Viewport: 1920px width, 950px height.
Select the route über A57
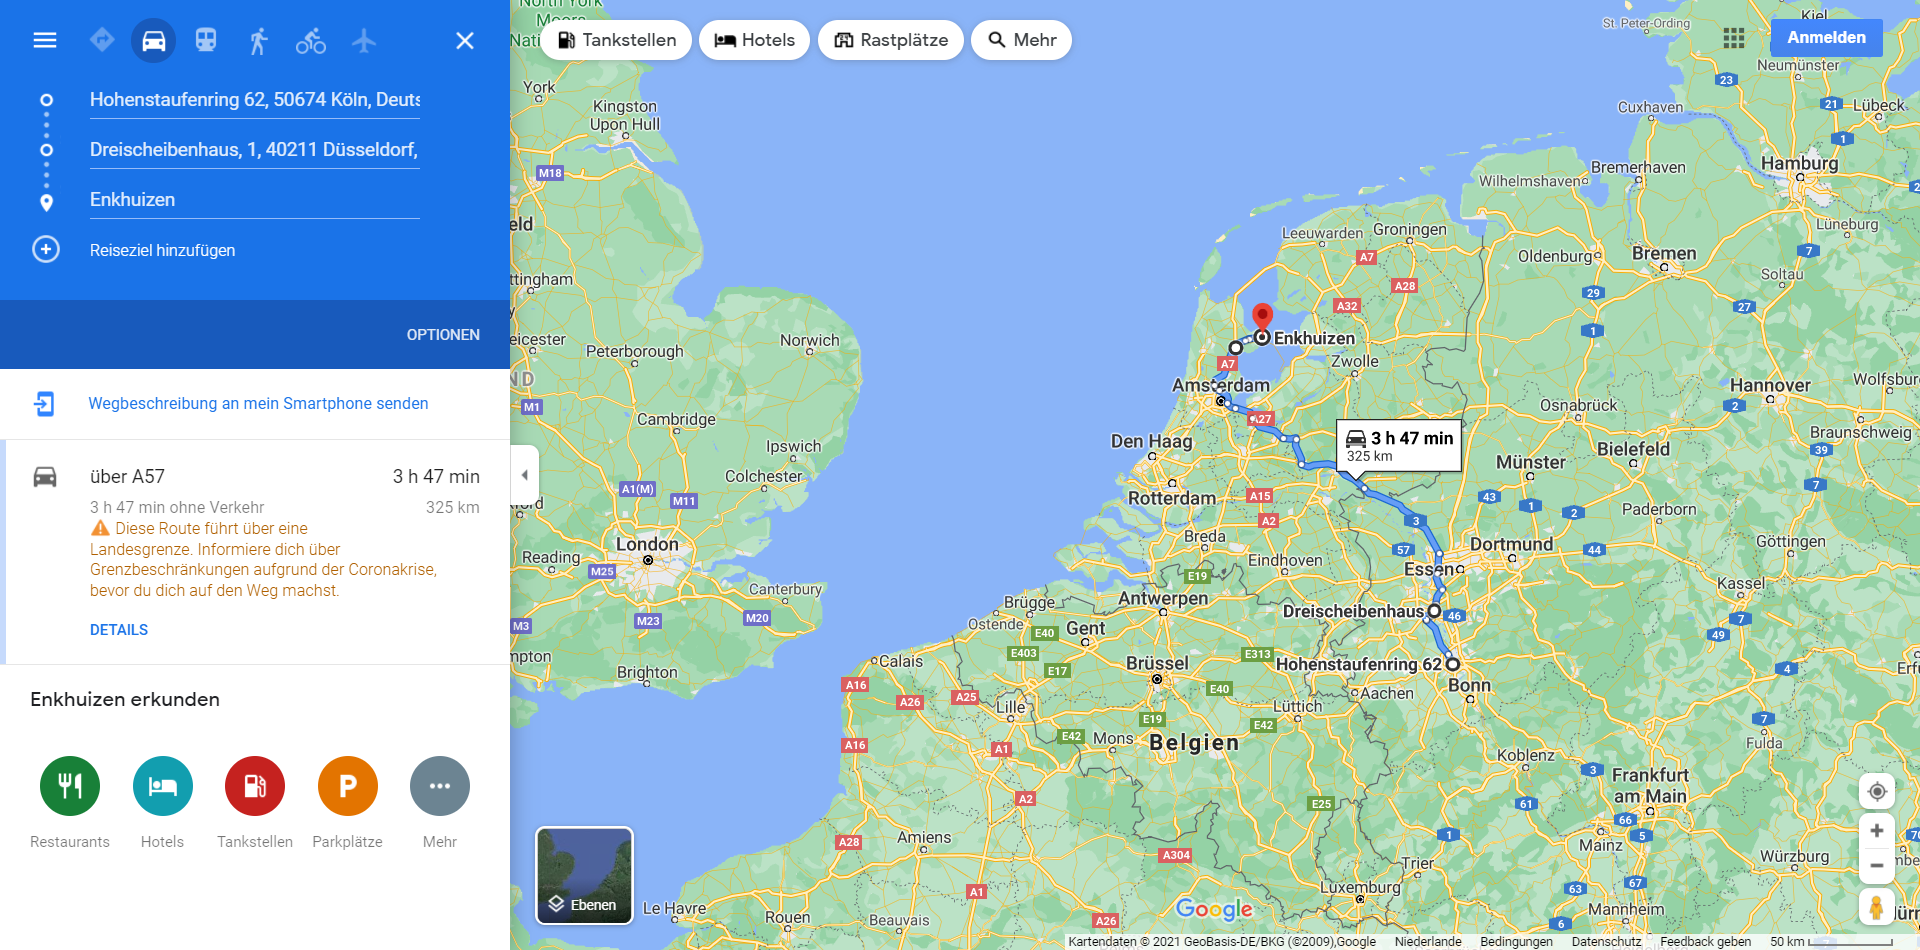pyautogui.click(x=255, y=551)
